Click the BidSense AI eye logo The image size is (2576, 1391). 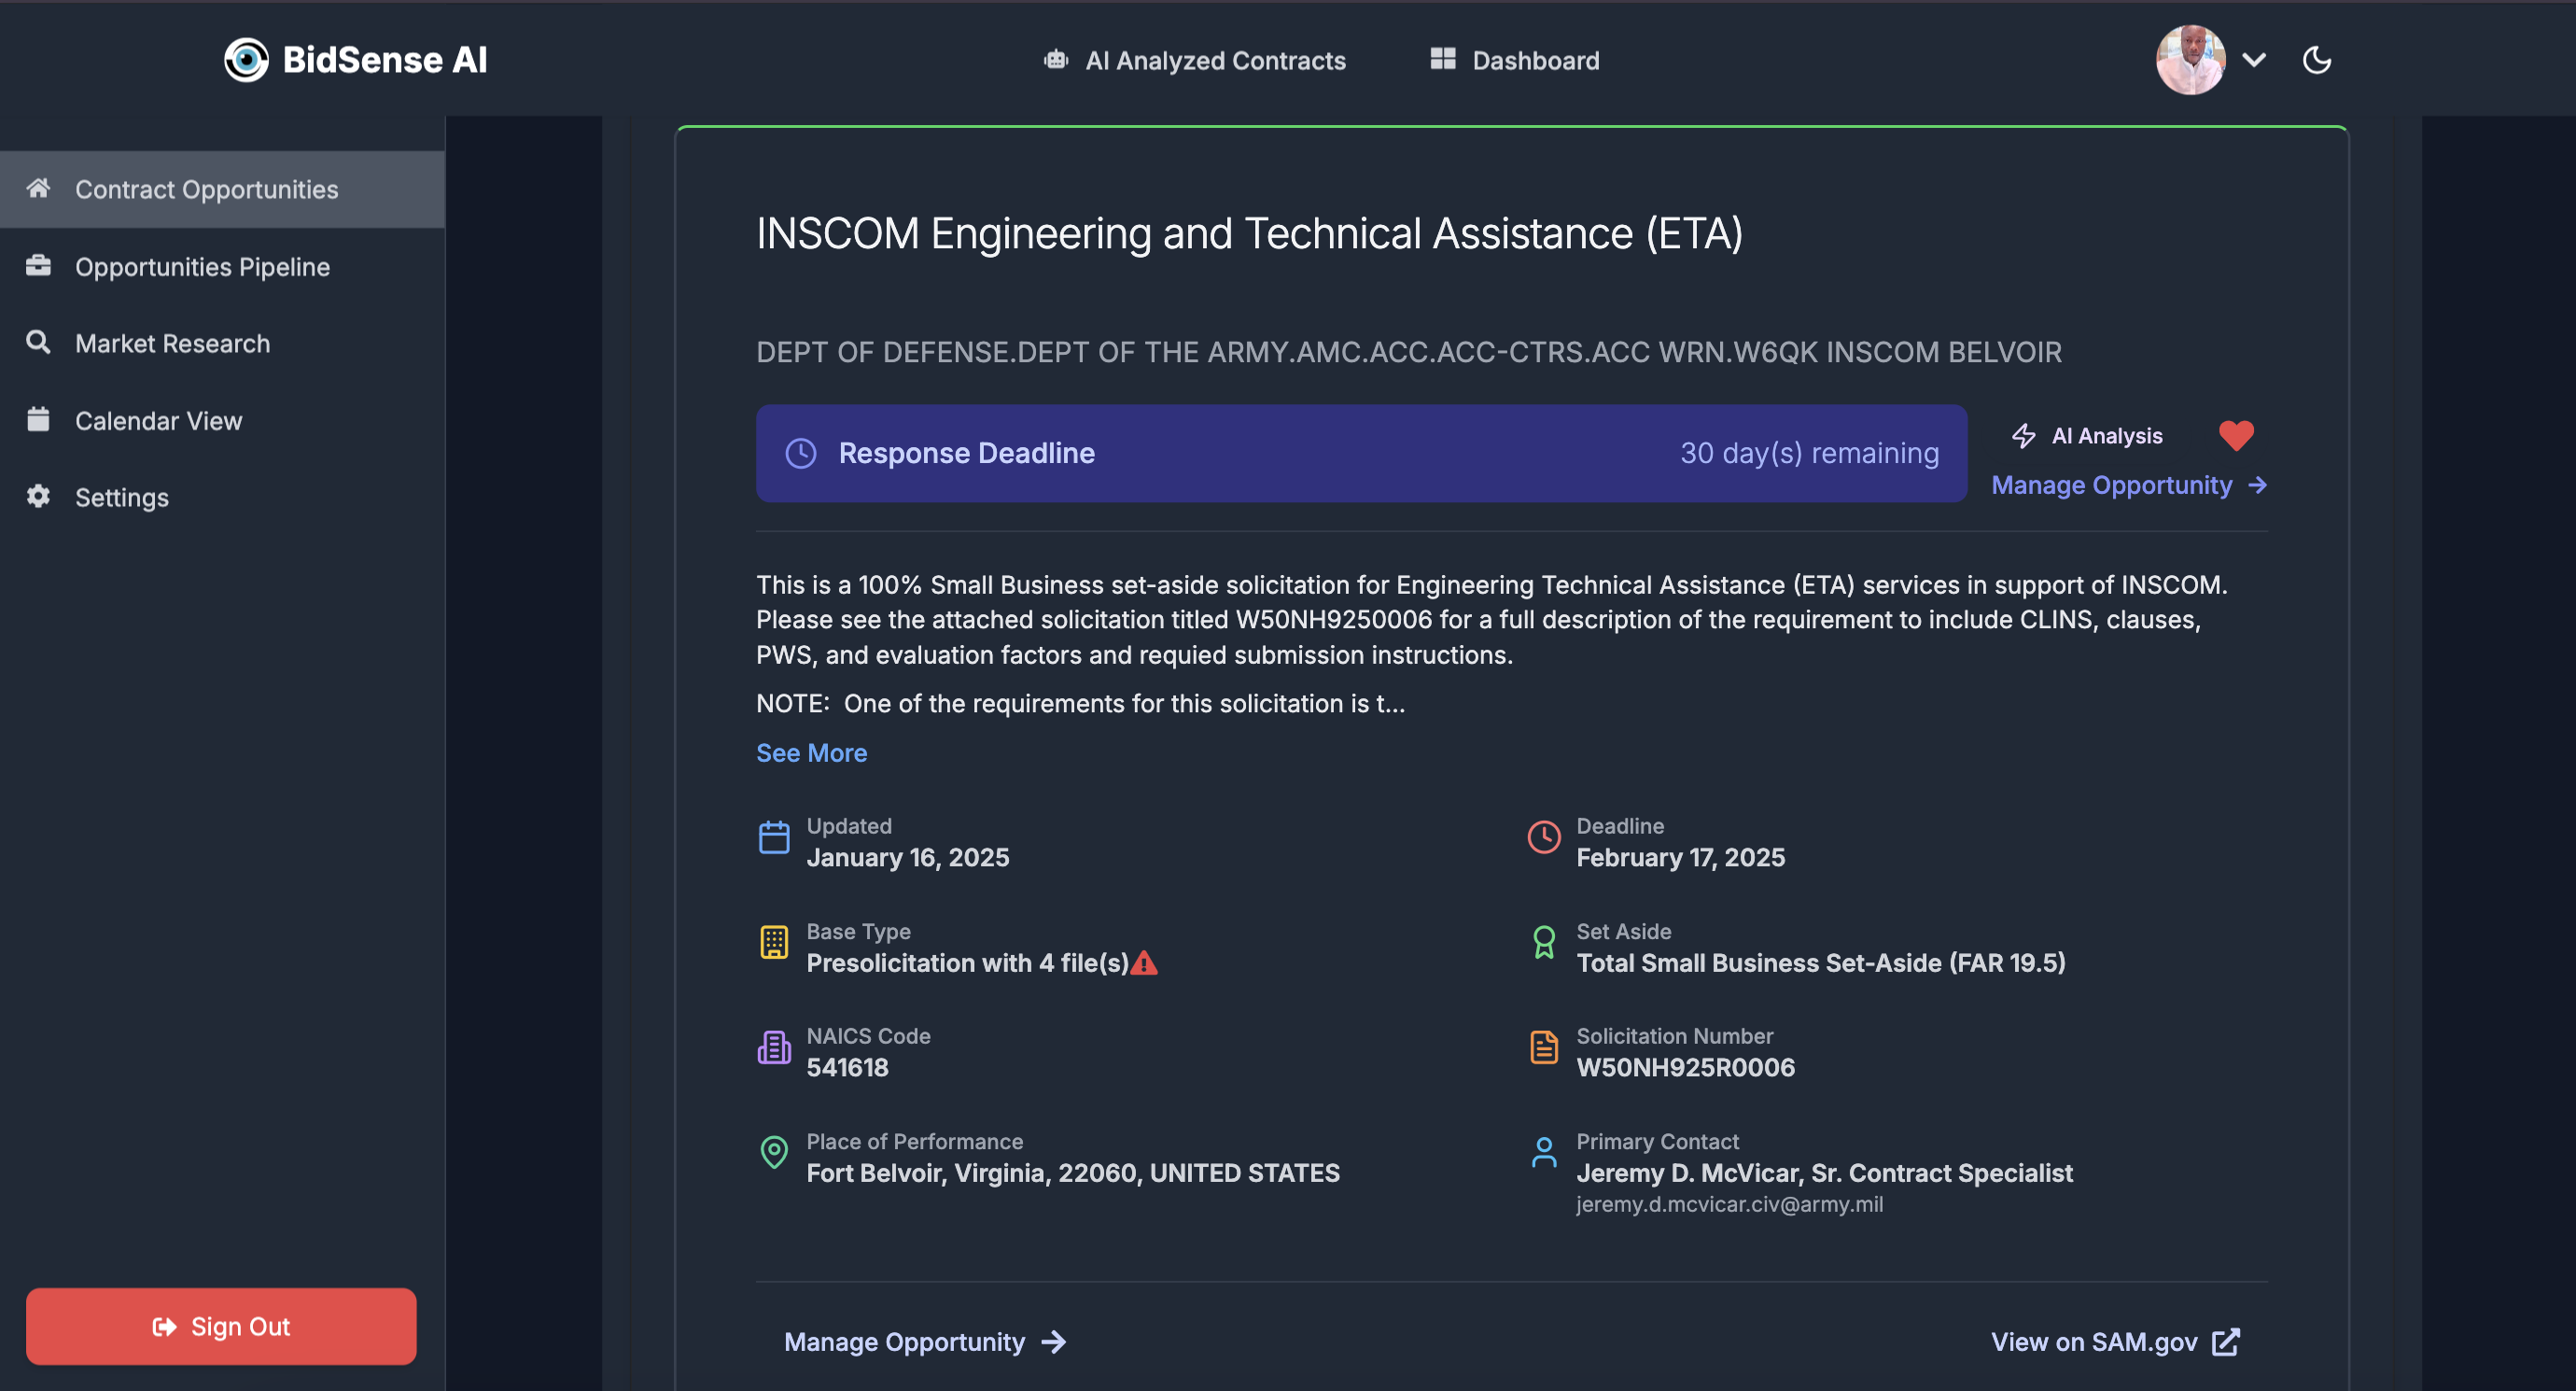(246, 60)
